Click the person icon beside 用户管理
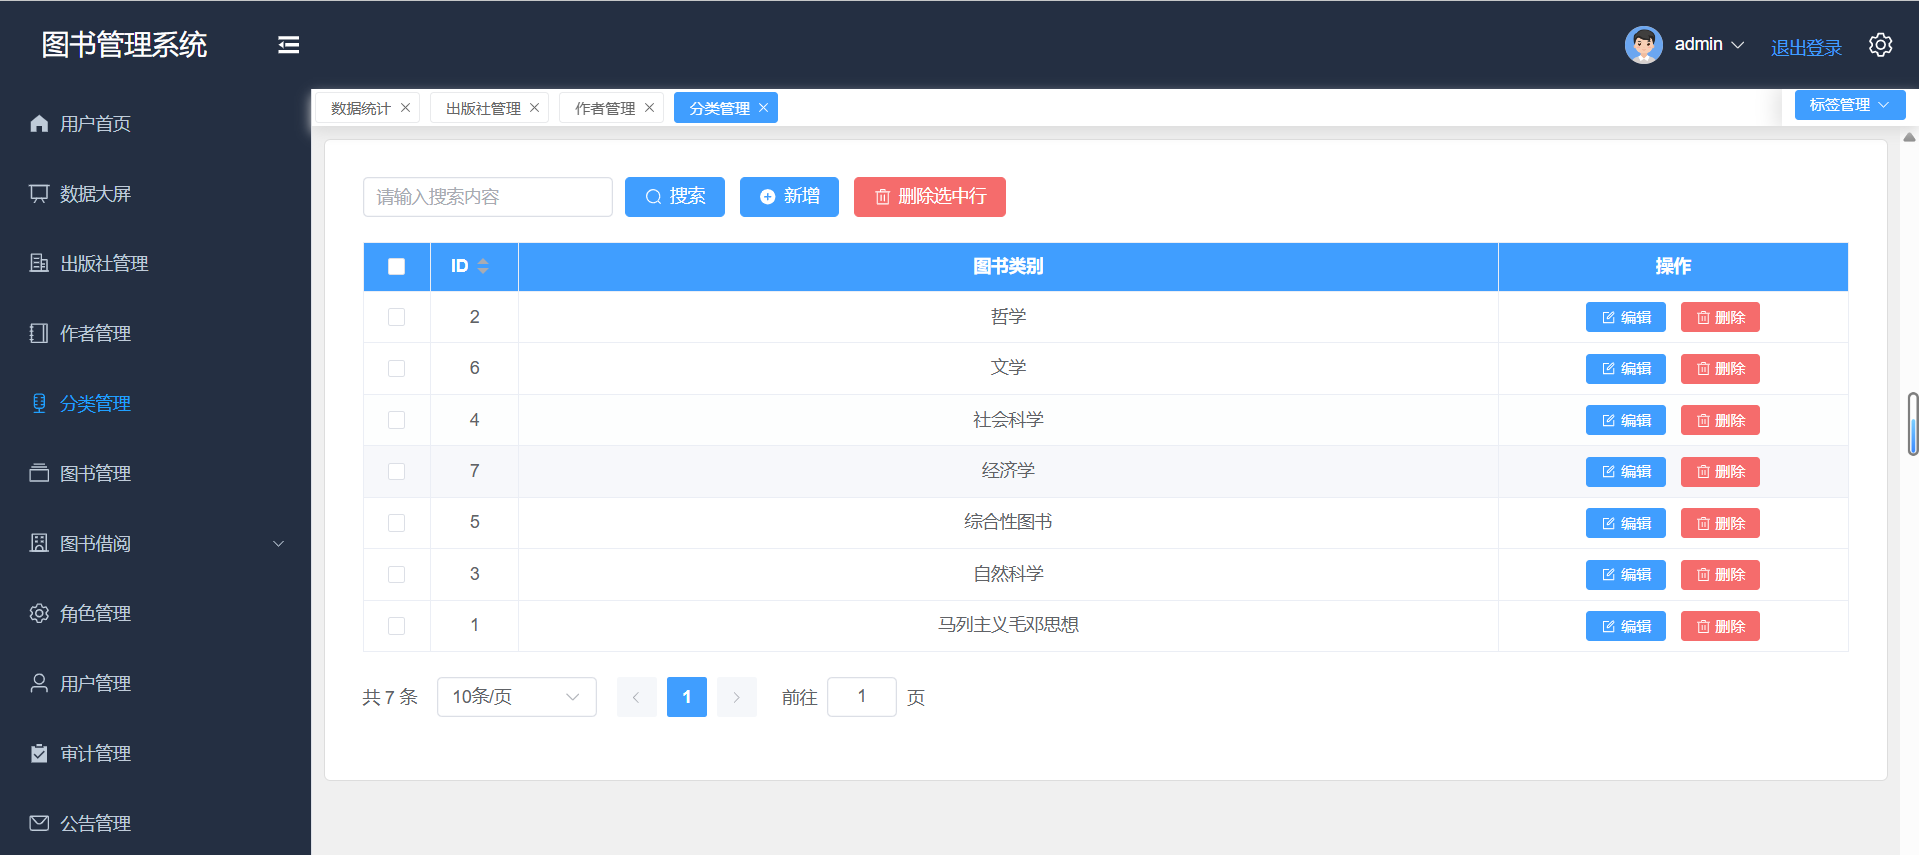The height and width of the screenshot is (855, 1919). [39, 683]
